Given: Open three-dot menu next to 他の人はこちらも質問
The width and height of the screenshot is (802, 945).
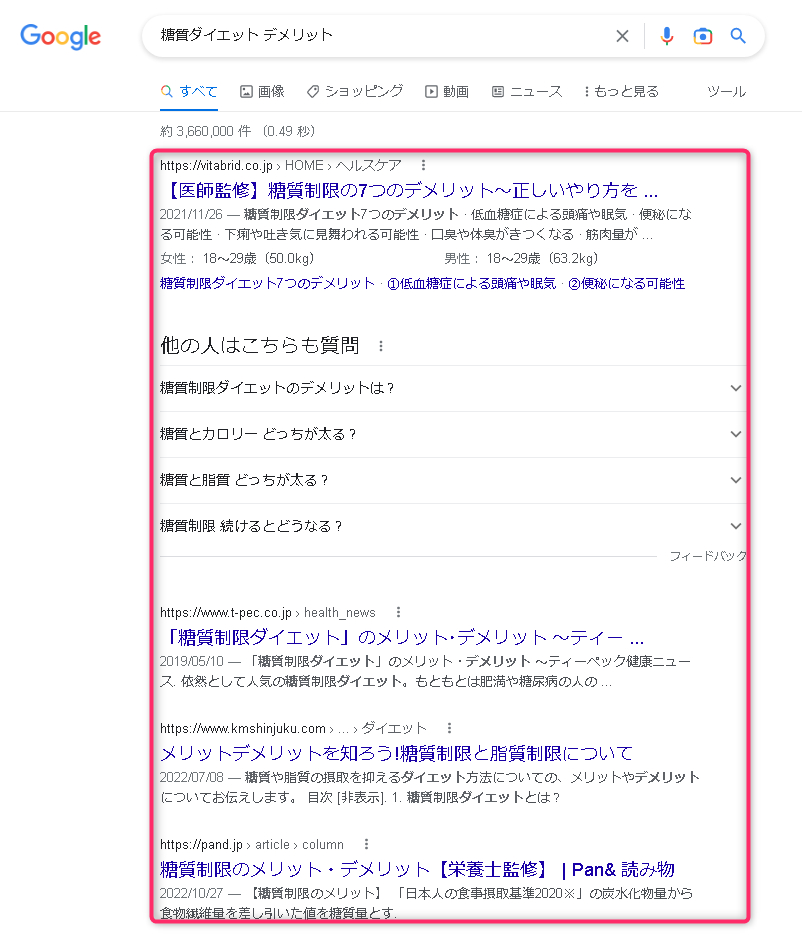Looking at the screenshot, I should pos(381,346).
